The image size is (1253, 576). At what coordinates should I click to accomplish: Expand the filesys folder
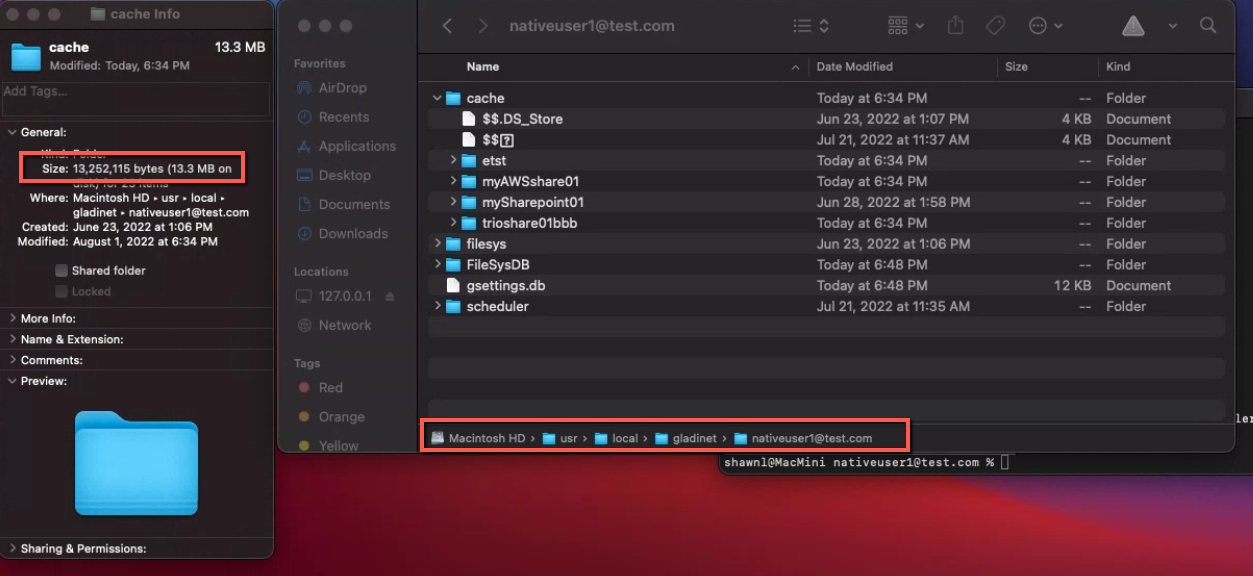[x=437, y=244]
